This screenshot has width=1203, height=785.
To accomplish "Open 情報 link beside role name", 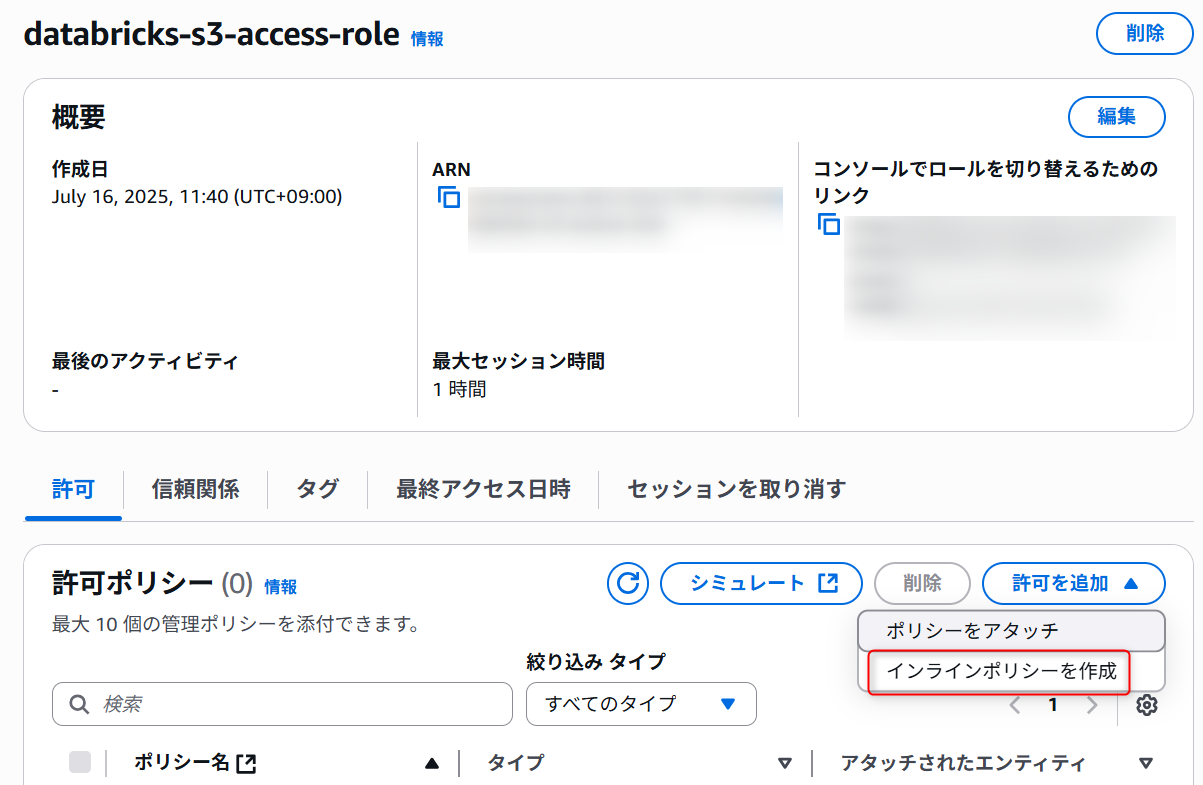I will 427,39.
